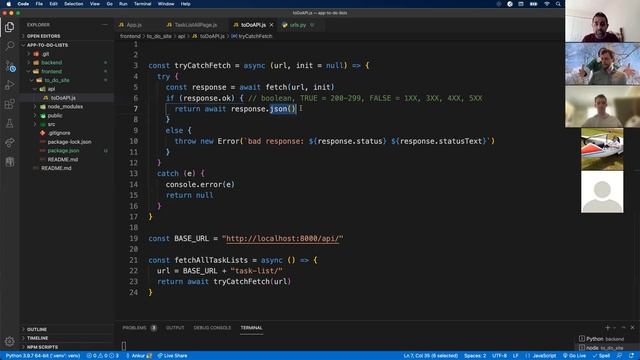Expand the TIMELINE section
Image resolution: width=640 pixels, height=360 pixels.
click(38, 338)
